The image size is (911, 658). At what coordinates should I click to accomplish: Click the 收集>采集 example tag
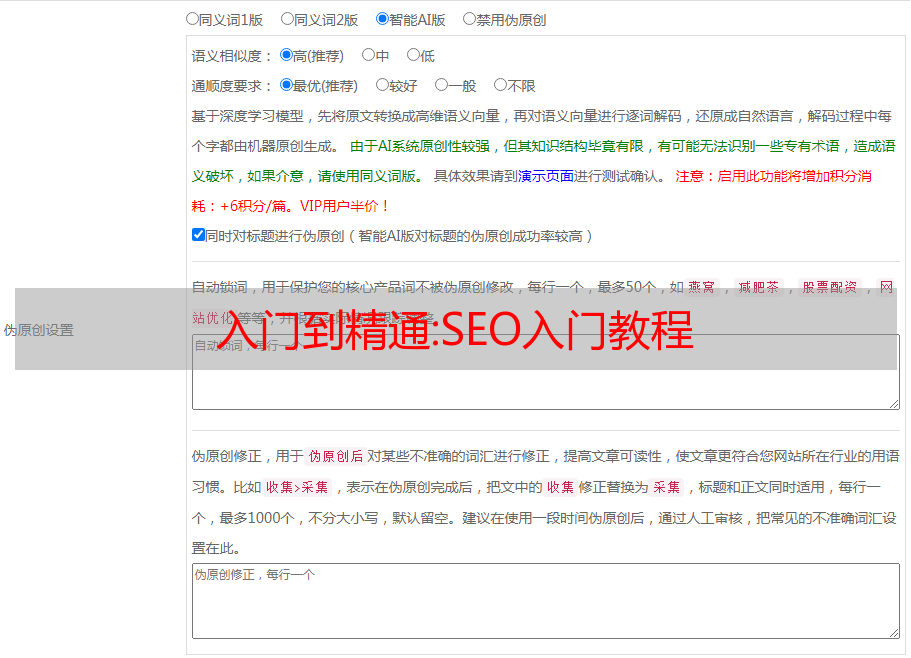point(297,488)
